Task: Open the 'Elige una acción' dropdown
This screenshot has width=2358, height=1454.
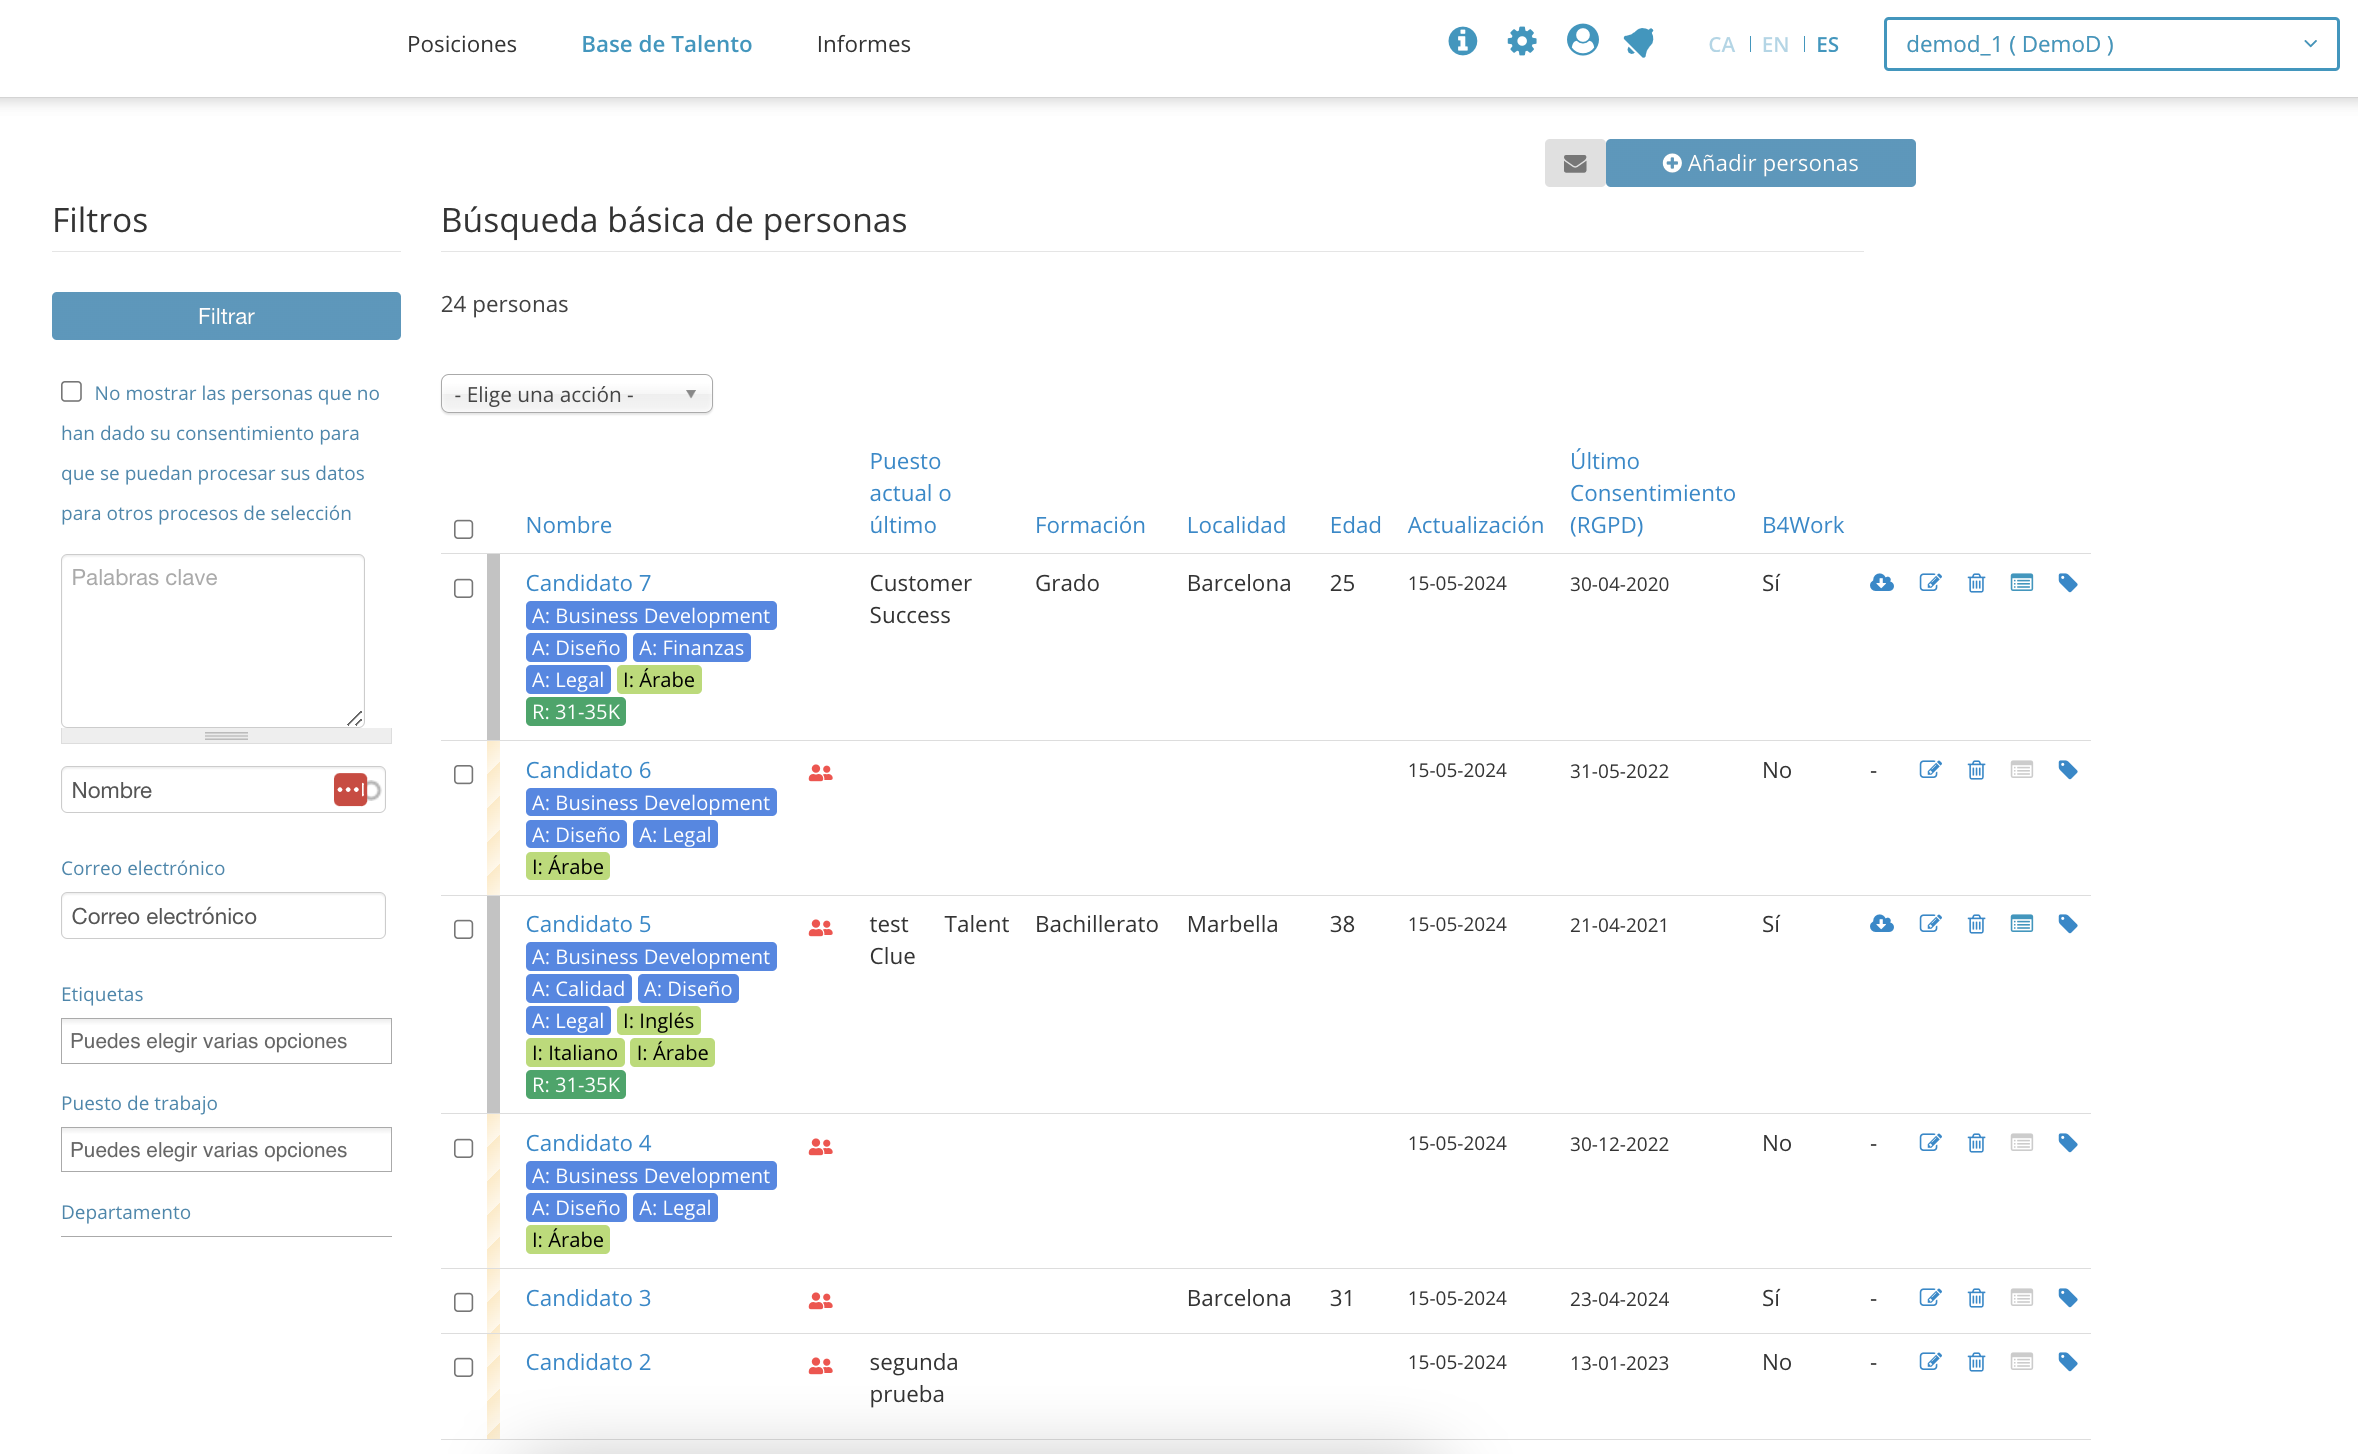Action: pyautogui.click(x=576, y=394)
